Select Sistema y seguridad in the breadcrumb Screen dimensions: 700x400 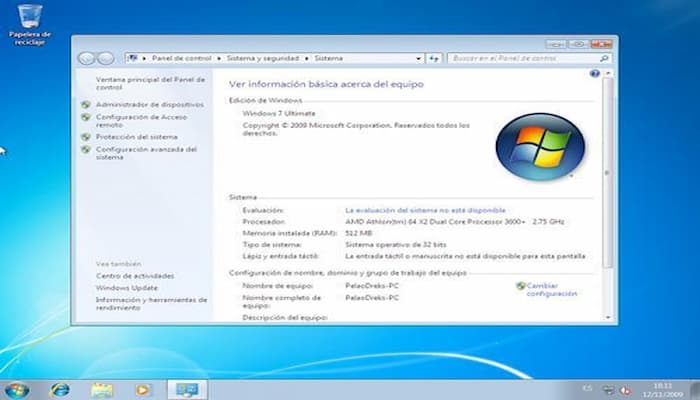(x=262, y=58)
